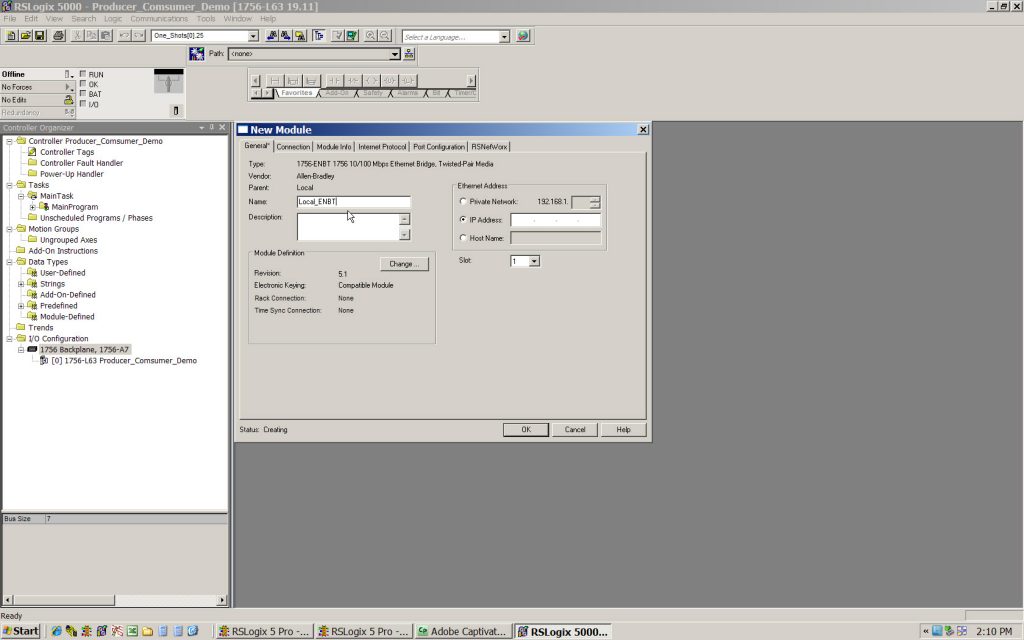Click the IP Address entry field
This screenshot has width=1024, height=640.
[x=555, y=220]
